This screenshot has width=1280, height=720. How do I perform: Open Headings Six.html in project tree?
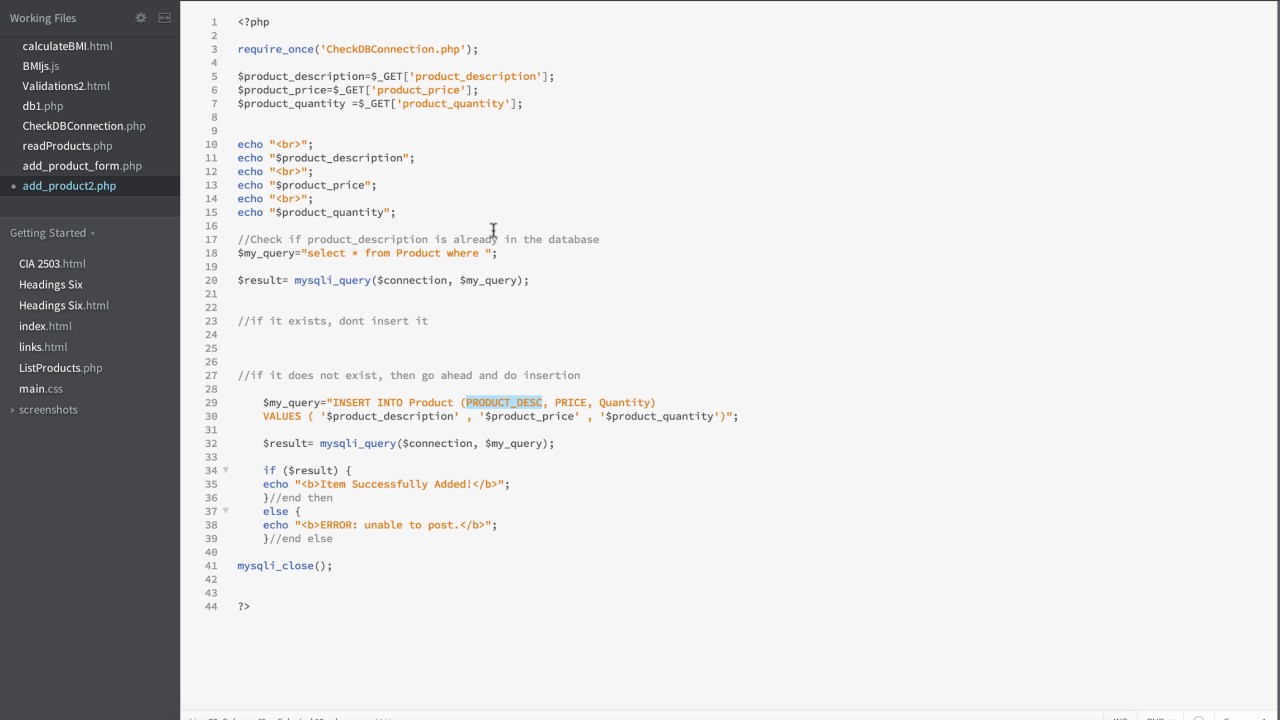[x=64, y=306]
